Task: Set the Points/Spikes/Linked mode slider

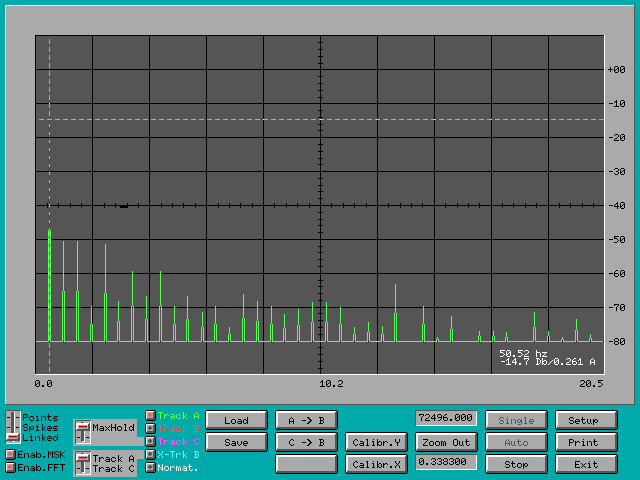Action: point(13,427)
